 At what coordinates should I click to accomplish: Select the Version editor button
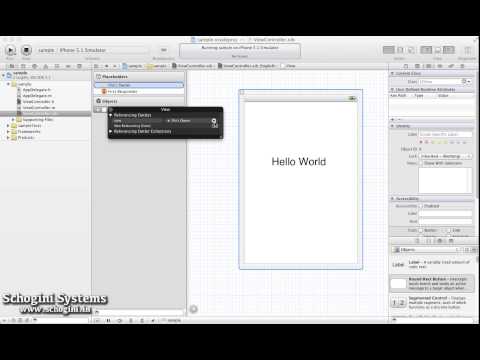click(x=411, y=50)
